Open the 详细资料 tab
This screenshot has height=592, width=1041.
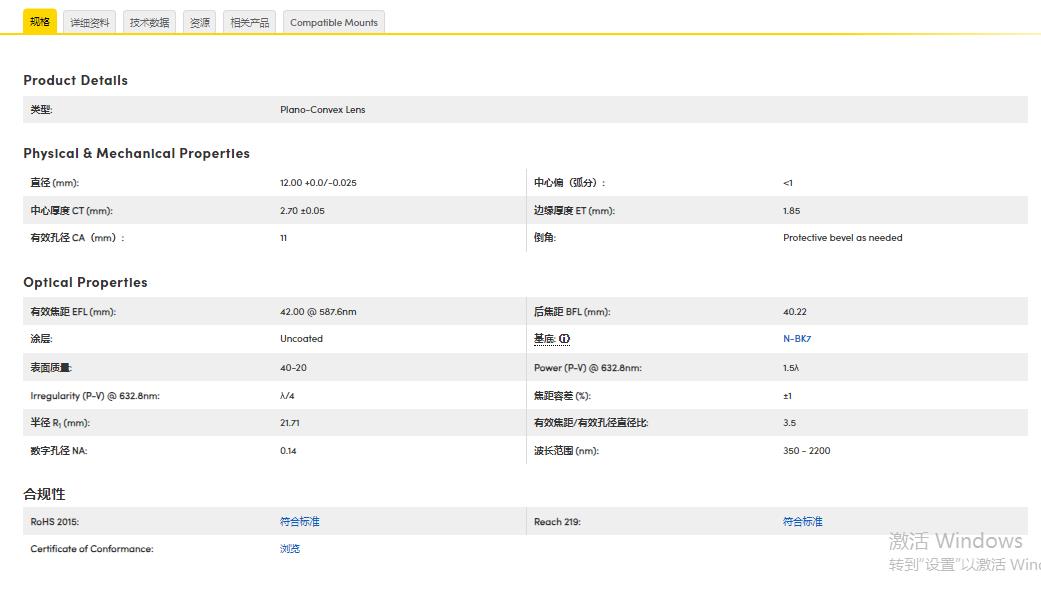pos(90,22)
